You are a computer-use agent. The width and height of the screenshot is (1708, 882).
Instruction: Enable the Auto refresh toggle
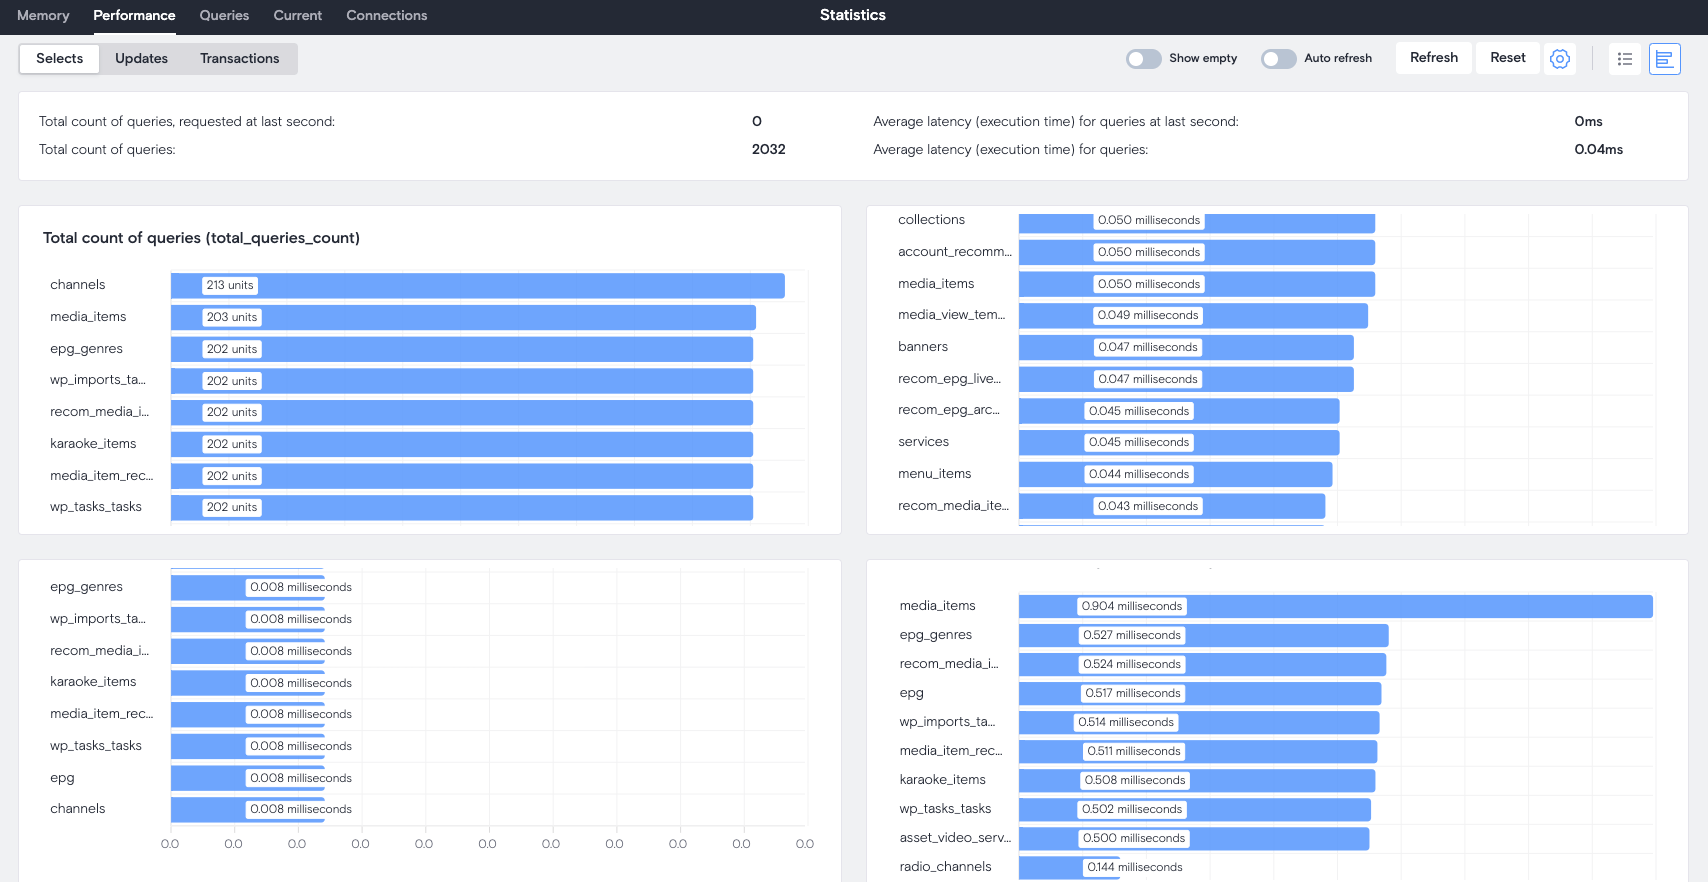coord(1278,59)
